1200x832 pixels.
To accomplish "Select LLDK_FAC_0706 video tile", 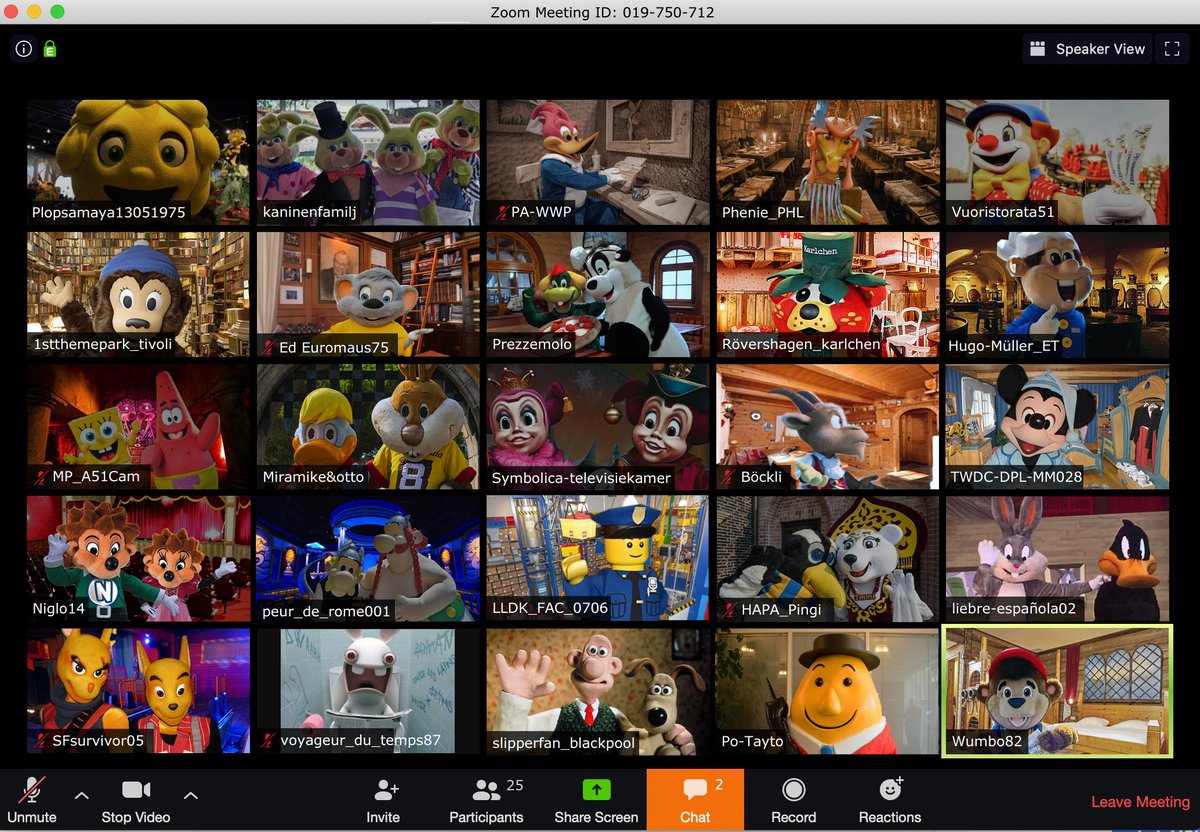I will (x=598, y=558).
